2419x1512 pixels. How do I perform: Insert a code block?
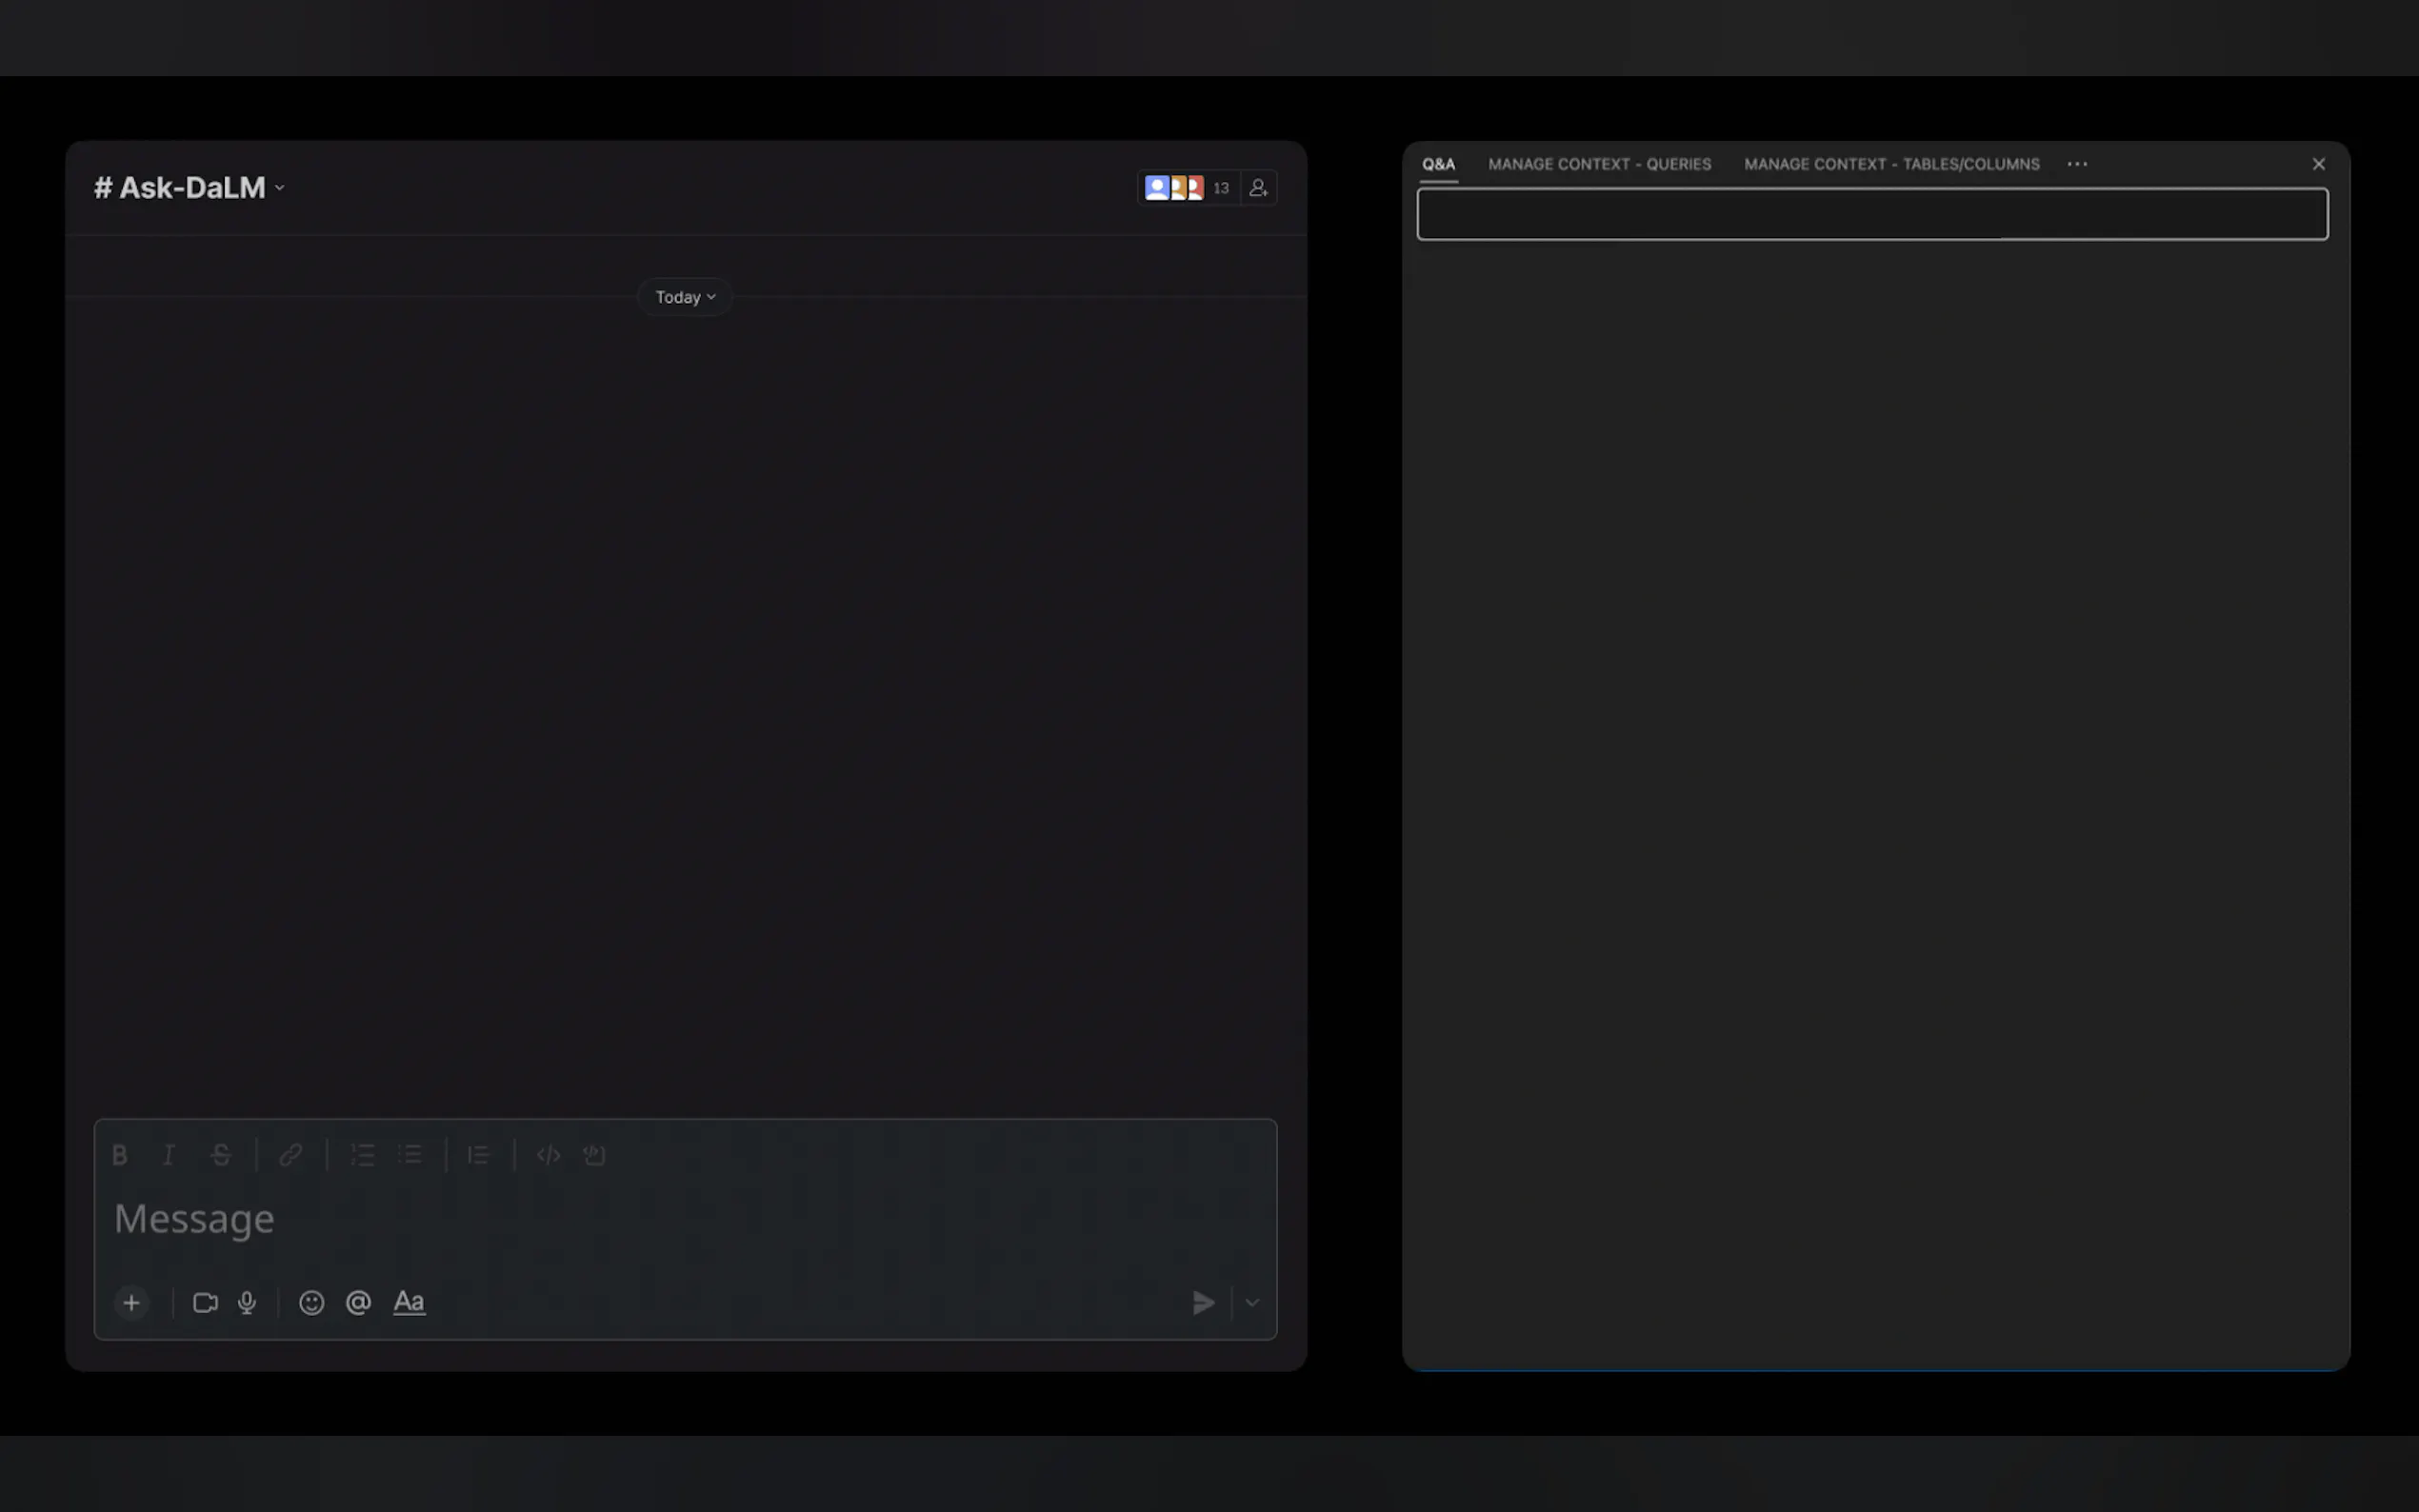point(595,1155)
